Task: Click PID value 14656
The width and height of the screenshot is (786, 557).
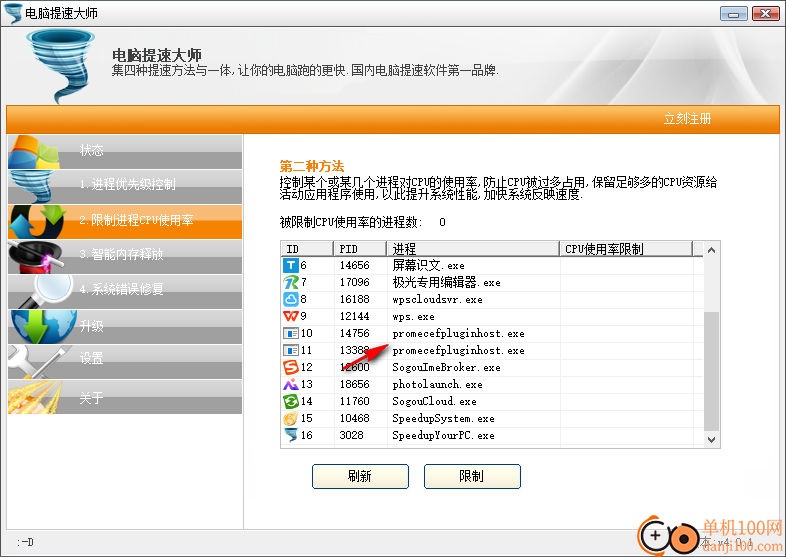Action: [354, 265]
